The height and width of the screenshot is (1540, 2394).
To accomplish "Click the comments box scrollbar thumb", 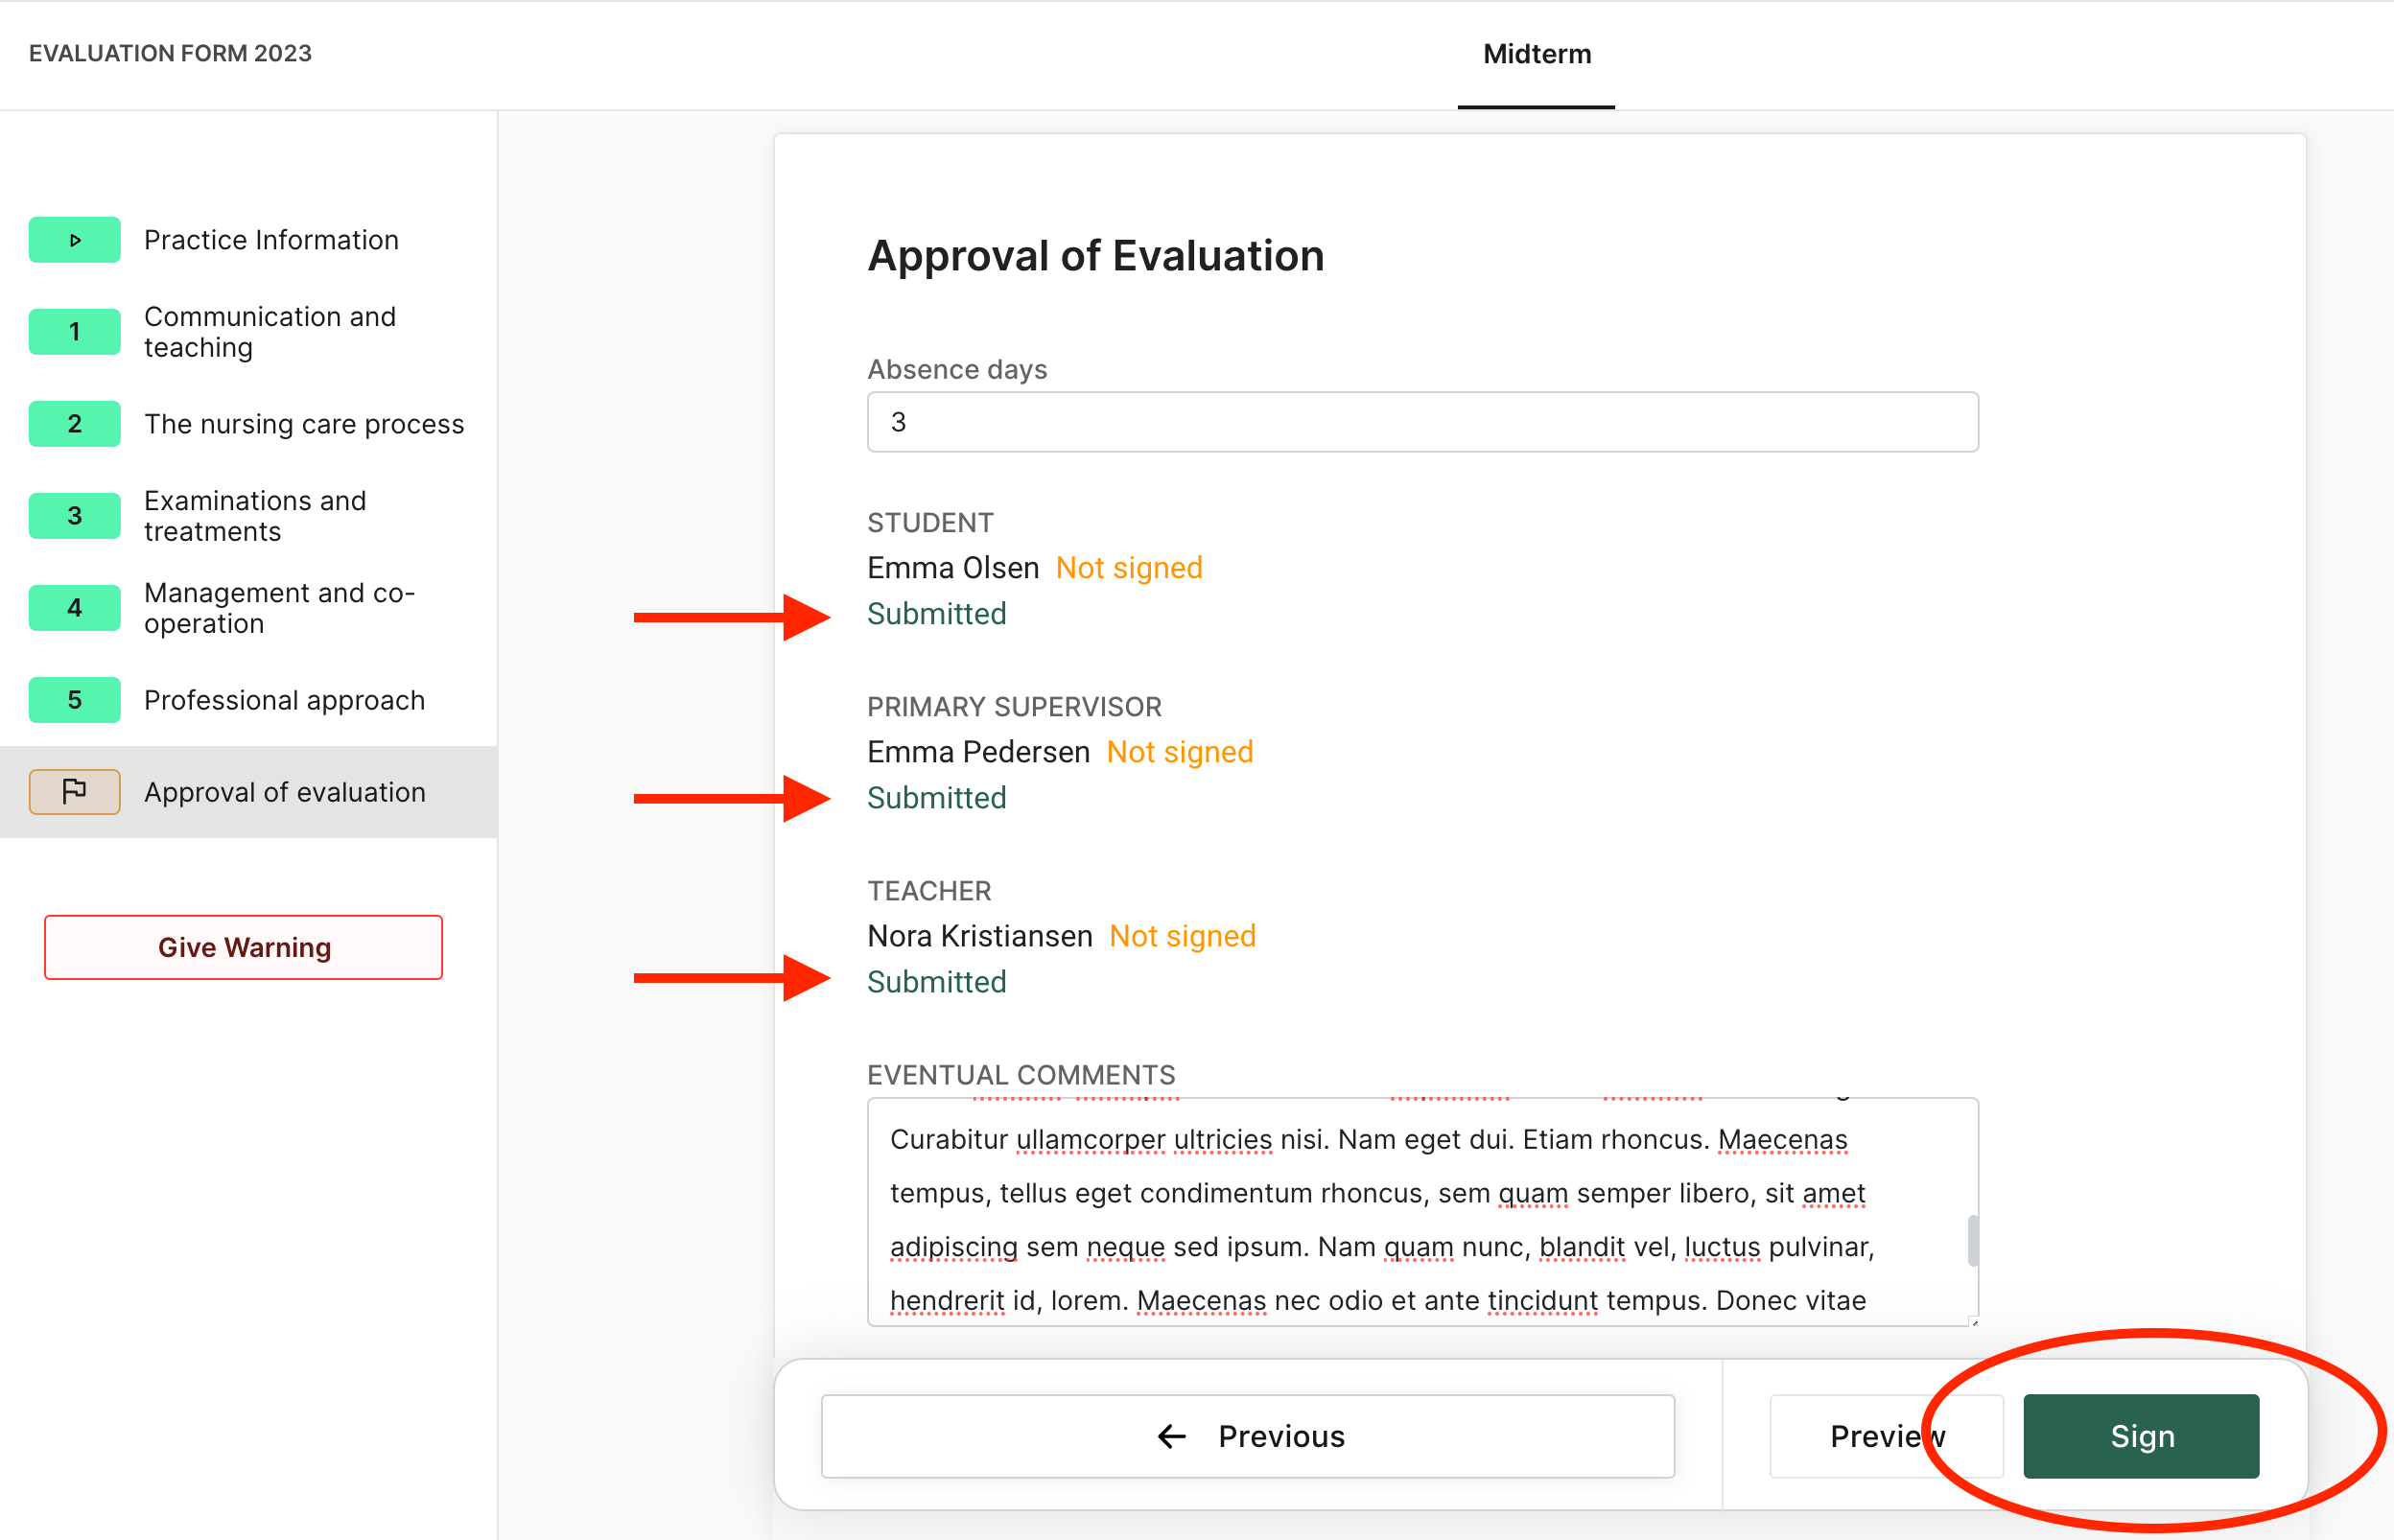I will coord(1972,1240).
